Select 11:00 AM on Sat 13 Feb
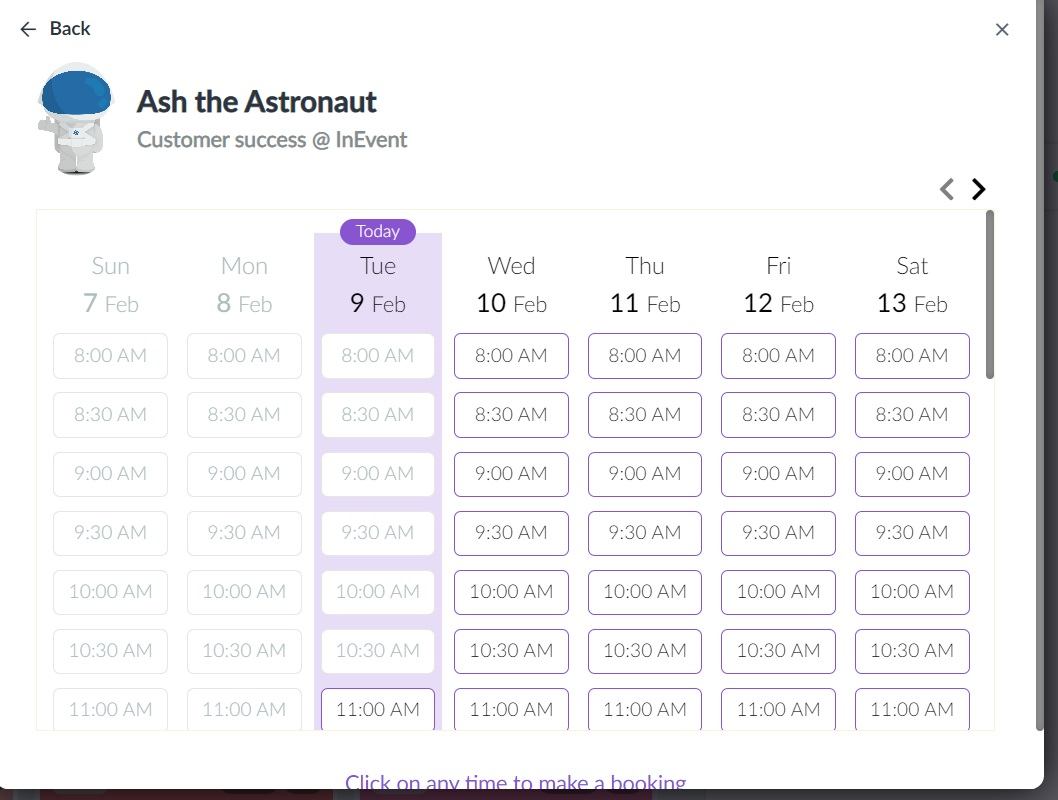Viewport: 1058px width, 800px height. 912,709
